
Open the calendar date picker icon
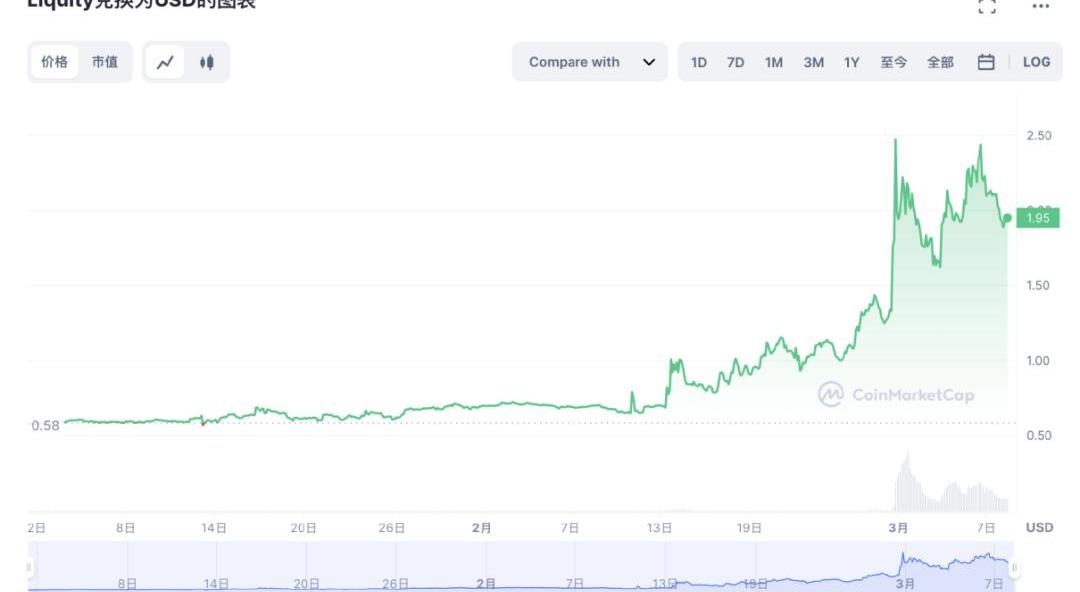986,62
